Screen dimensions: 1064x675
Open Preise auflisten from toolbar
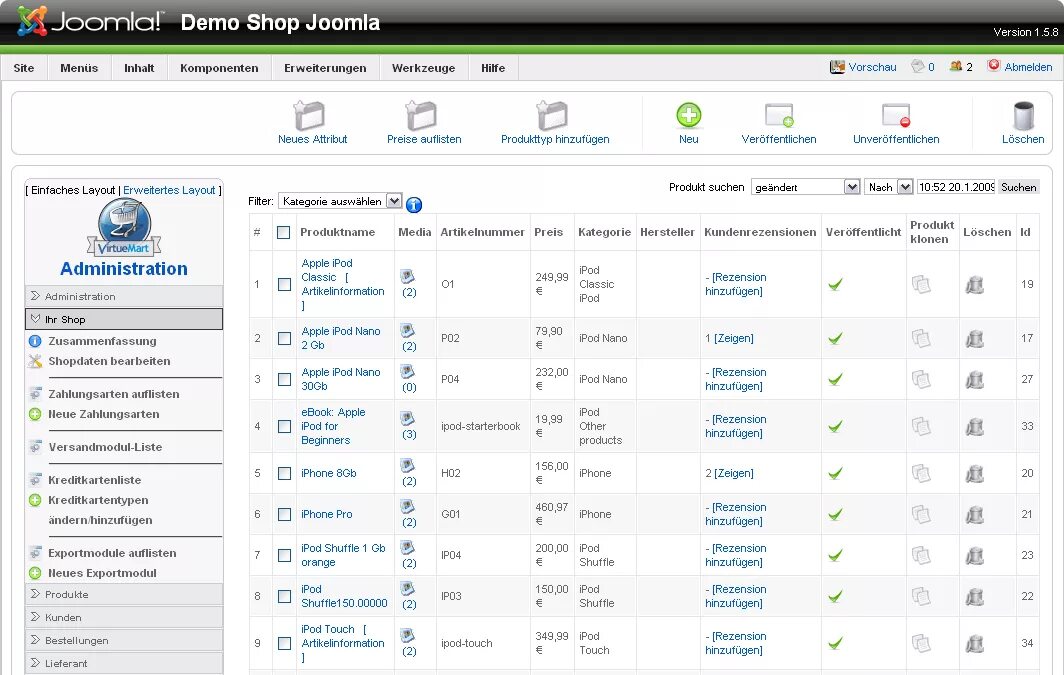[x=422, y=116]
